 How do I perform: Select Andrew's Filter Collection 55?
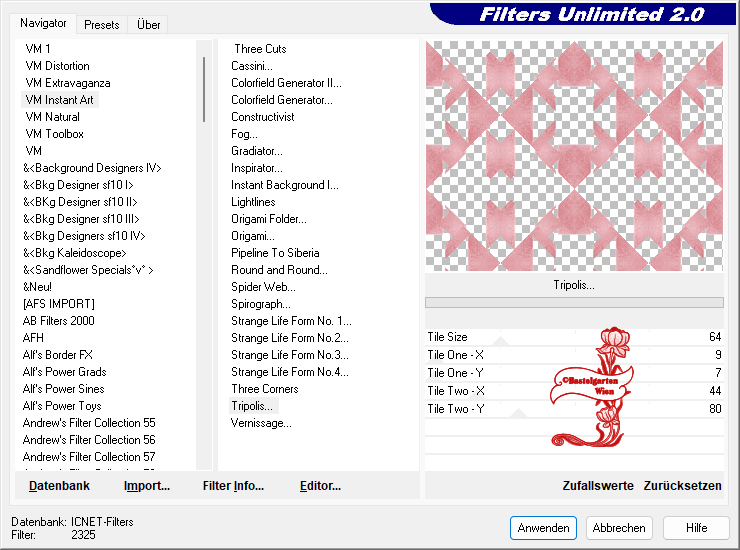tap(89, 423)
